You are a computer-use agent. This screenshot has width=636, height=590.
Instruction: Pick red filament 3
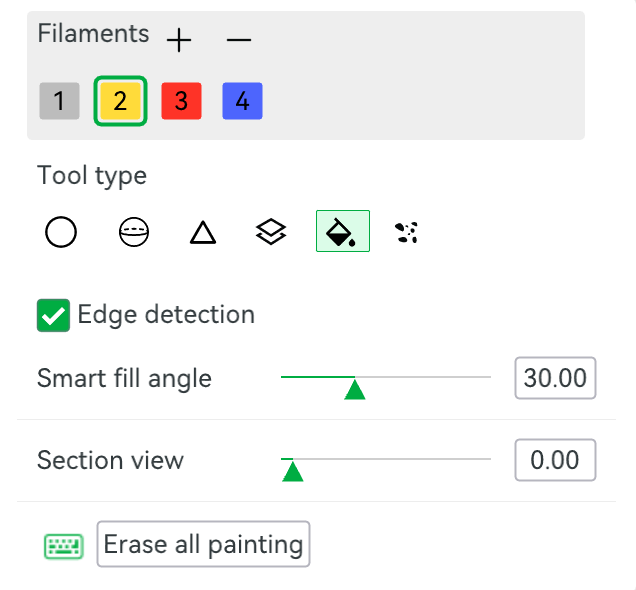coord(181,101)
